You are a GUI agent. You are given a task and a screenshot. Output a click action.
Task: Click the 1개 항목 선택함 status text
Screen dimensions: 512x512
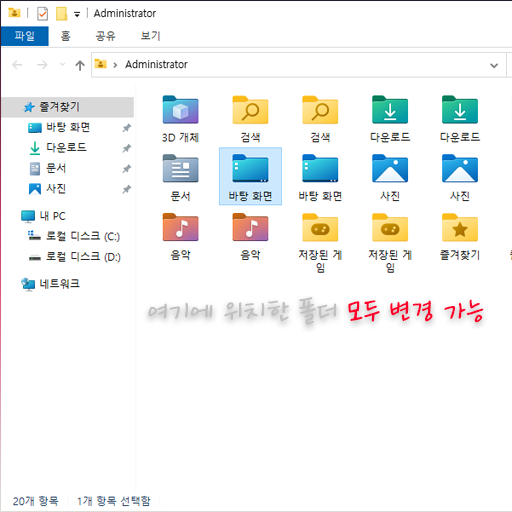point(114,501)
